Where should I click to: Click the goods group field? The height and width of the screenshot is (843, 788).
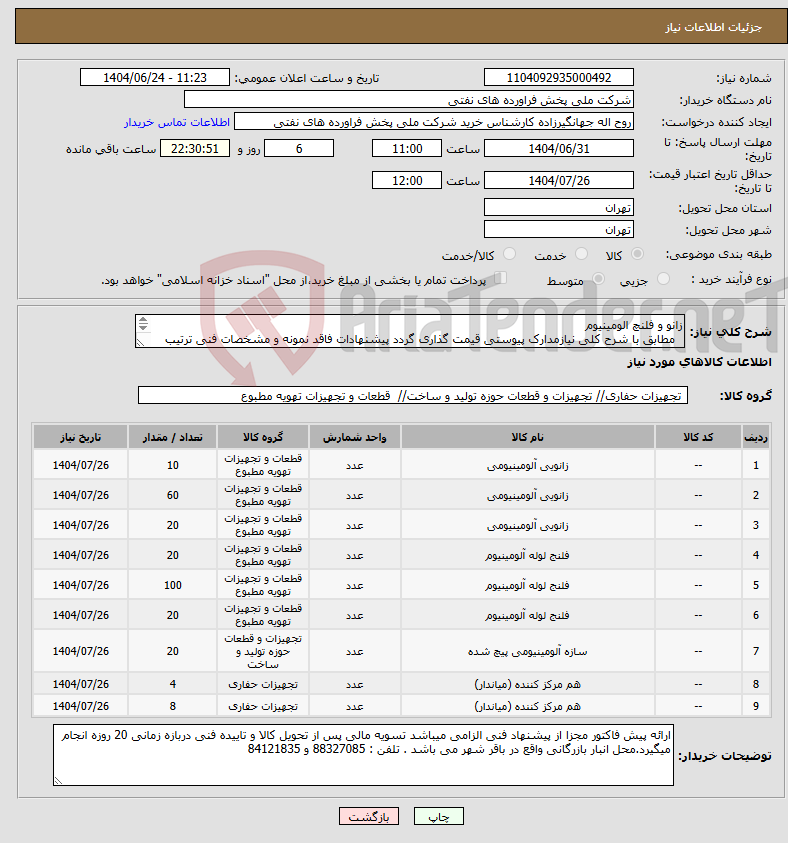[x=413, y=396]
